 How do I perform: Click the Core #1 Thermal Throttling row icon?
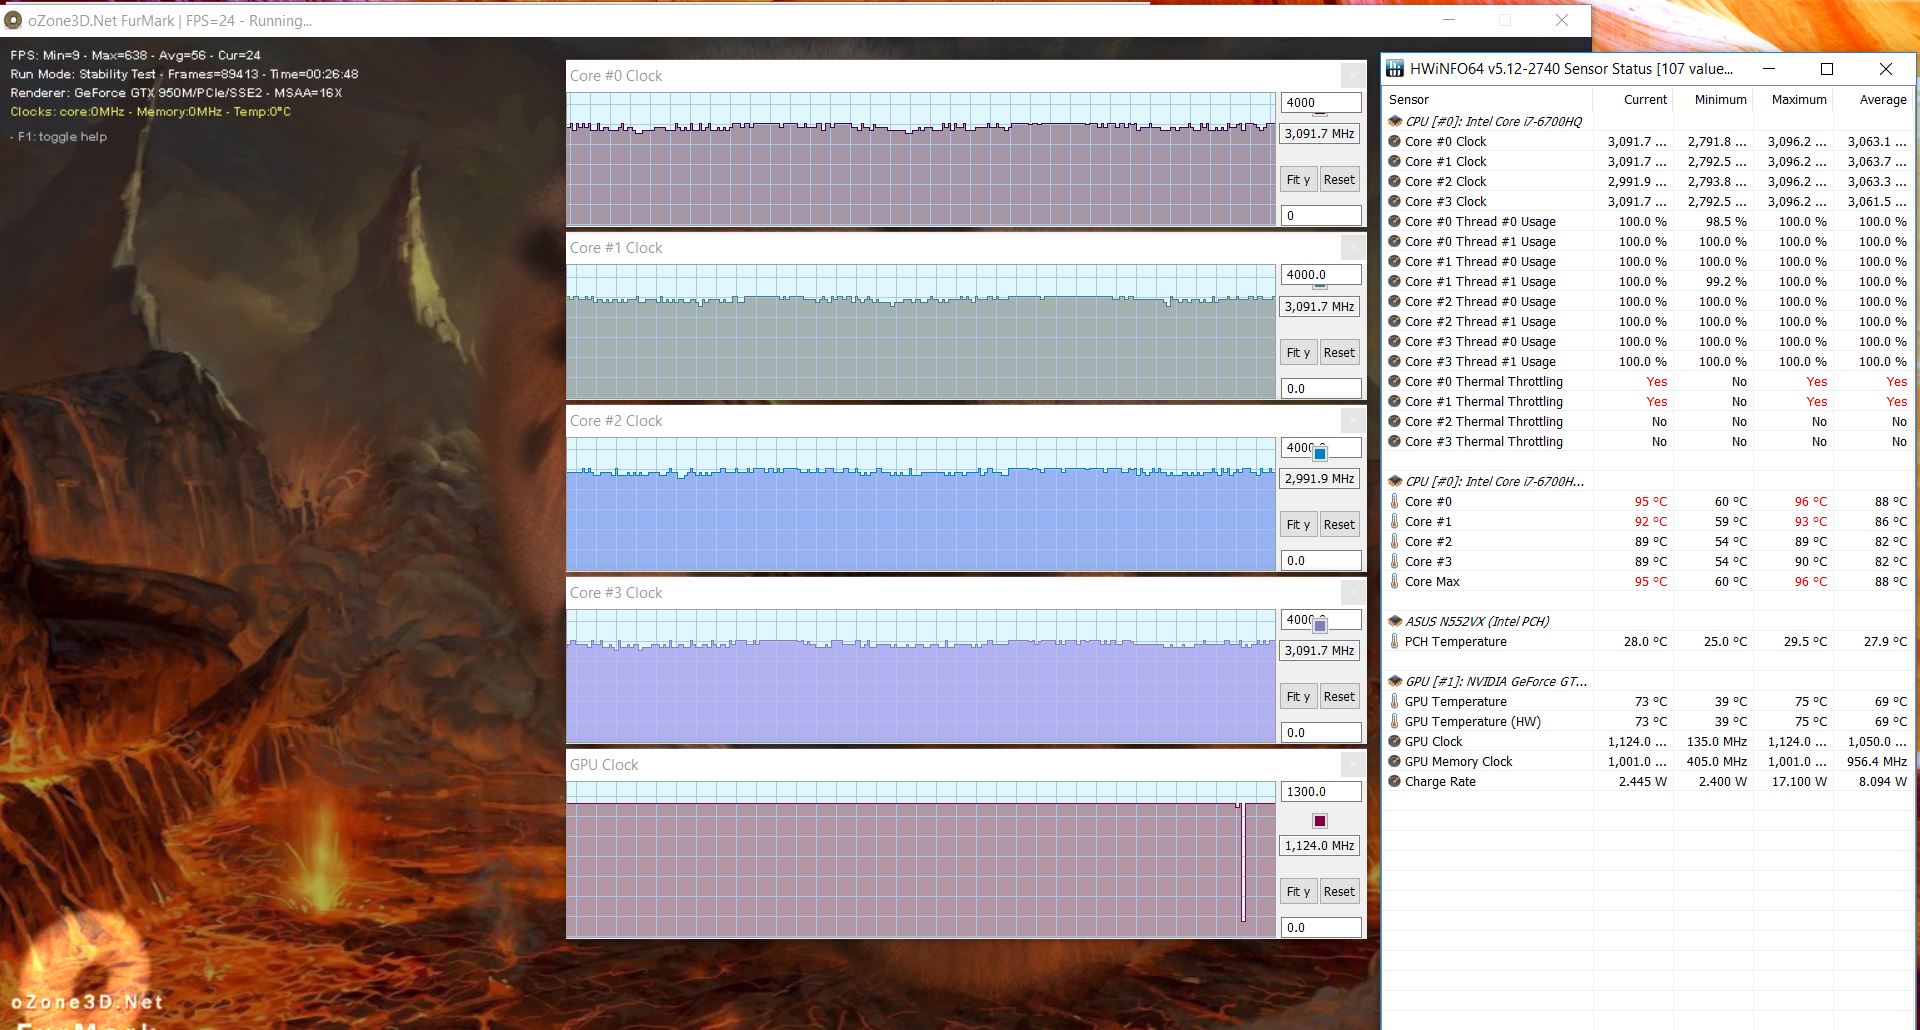tap(1395, 401)
